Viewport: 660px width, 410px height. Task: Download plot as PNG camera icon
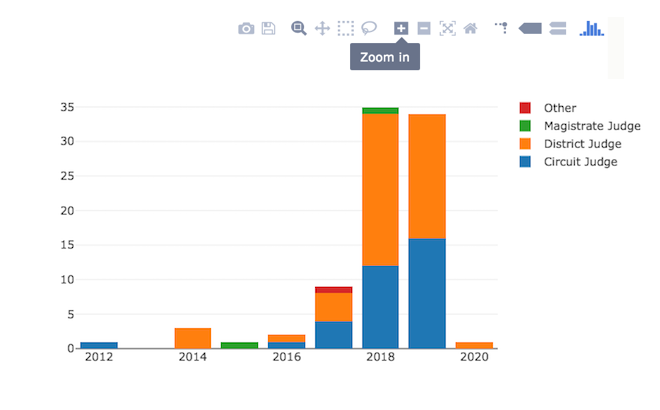246,29
